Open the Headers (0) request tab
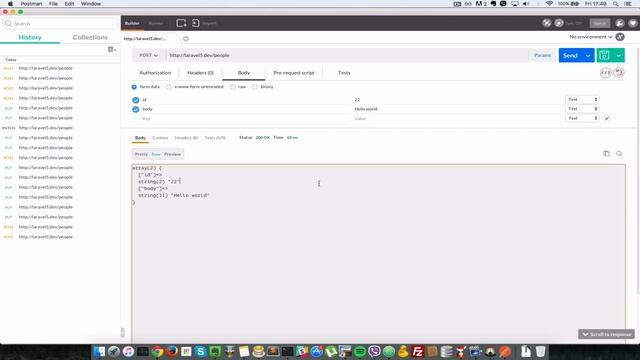Screen dimensions: 640x360 200,73
